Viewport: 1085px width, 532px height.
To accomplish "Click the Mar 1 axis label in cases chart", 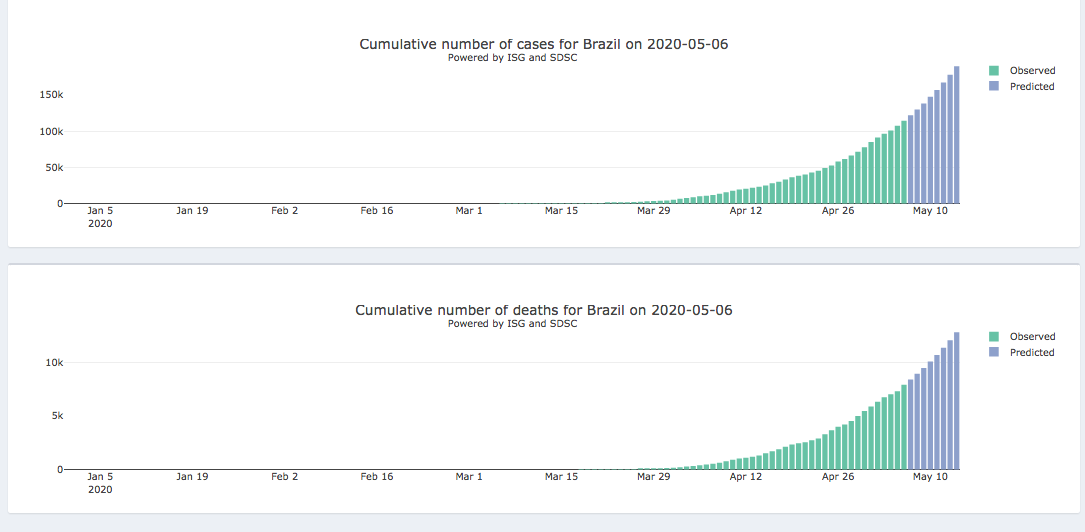I will [469, 211].
